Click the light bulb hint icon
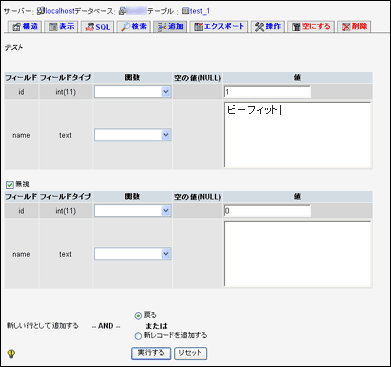This screenshot has width=391, height=367. coord(11,354)
